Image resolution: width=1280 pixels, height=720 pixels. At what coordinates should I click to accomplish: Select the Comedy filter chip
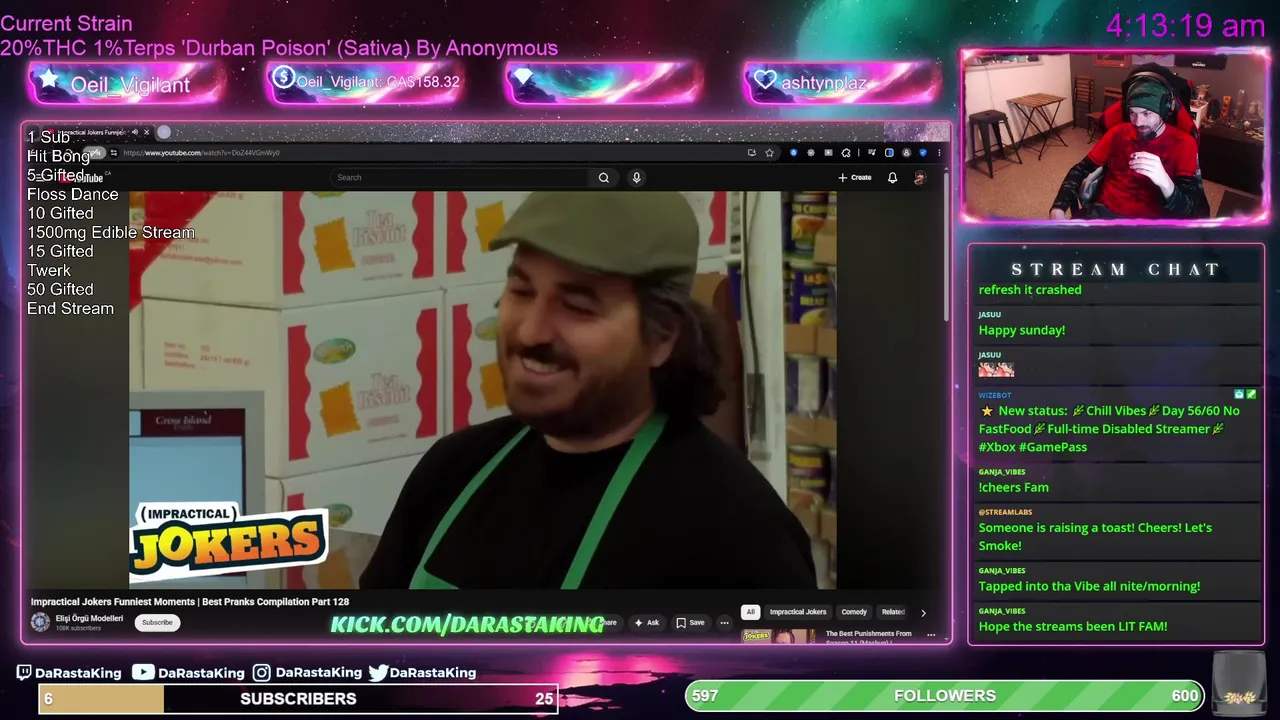pyautogui.click(x=854, y=611)
